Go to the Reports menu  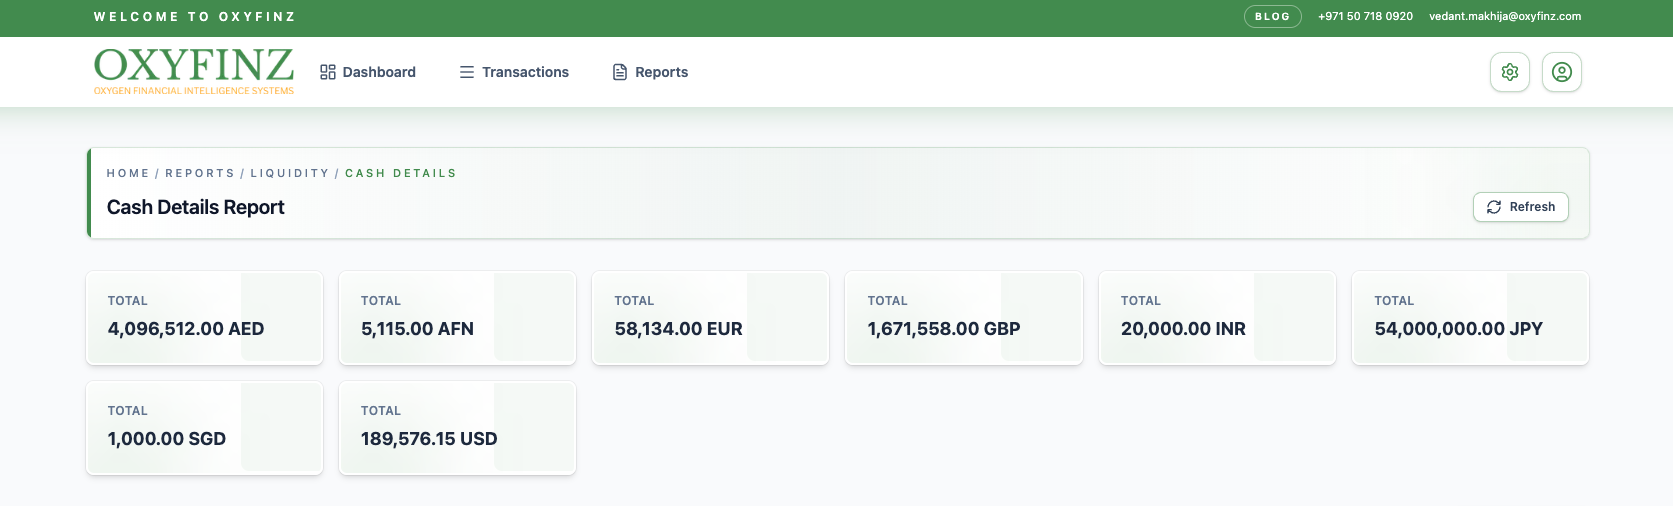pos(650,72)
